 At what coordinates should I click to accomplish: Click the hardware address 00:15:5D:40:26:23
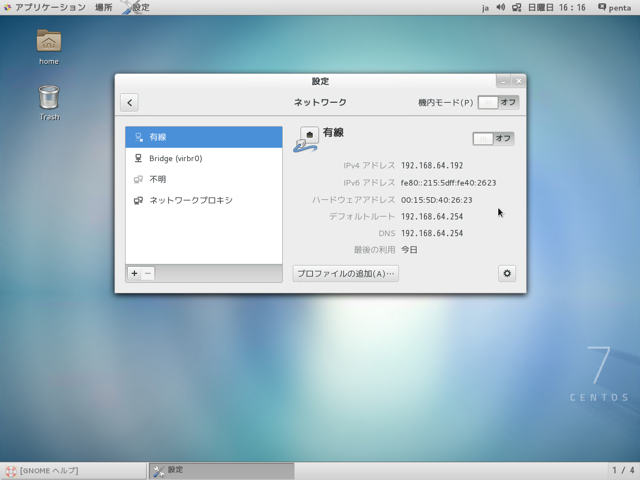tap(437, 200)
